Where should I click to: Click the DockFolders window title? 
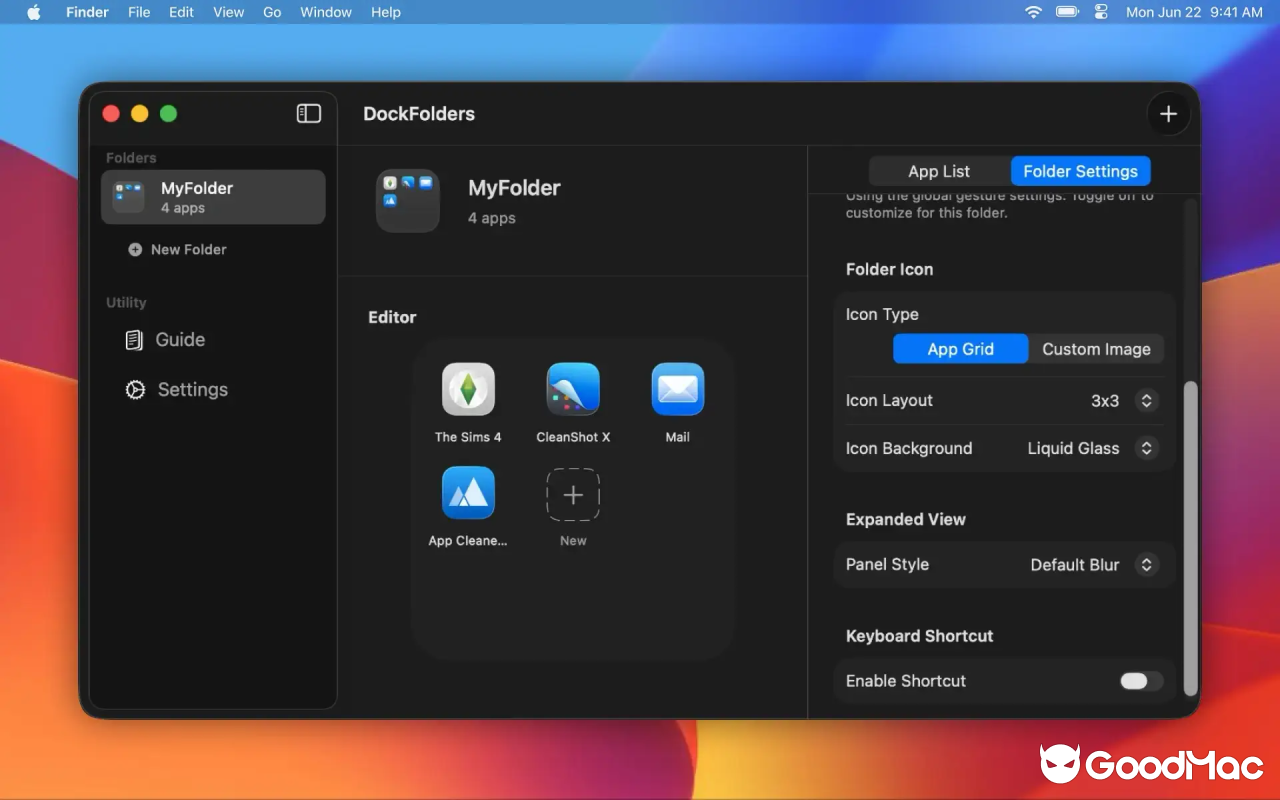point(419,114)
